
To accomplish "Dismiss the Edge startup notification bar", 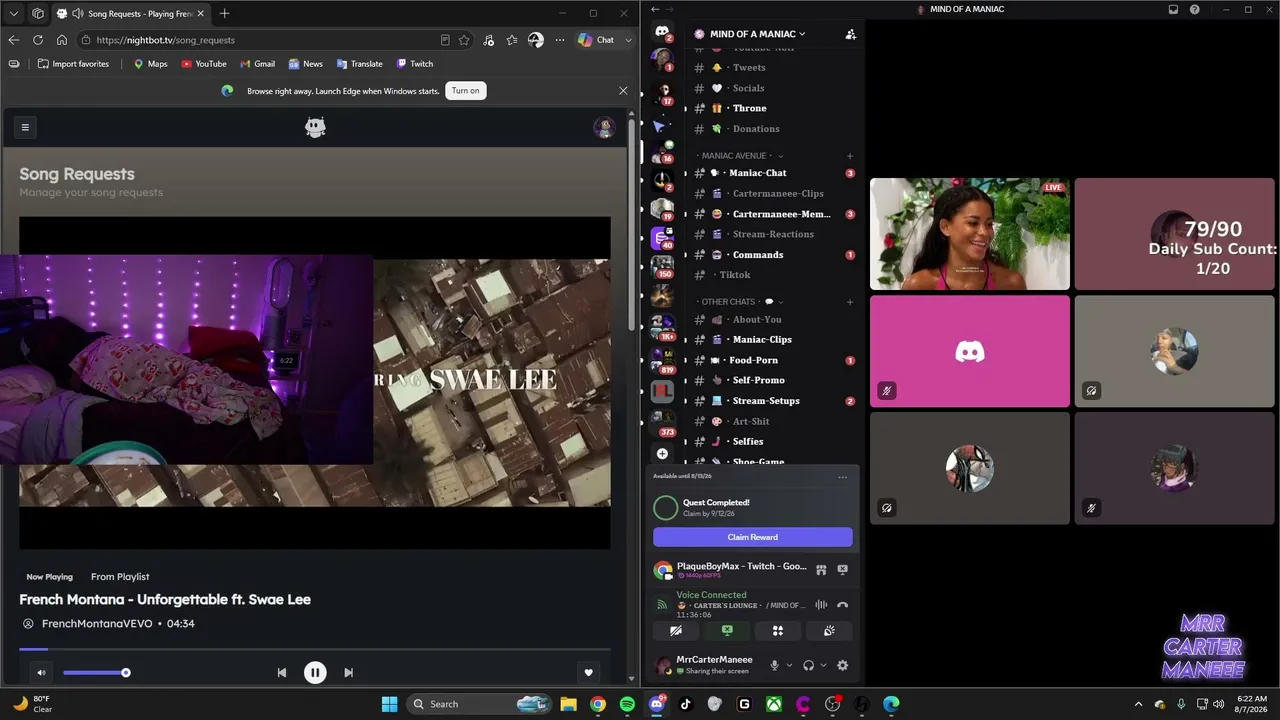I will click(623, 91).
